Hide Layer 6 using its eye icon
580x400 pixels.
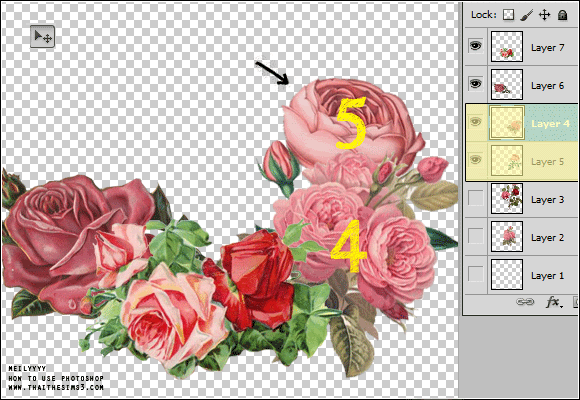(x=476, y=84)
